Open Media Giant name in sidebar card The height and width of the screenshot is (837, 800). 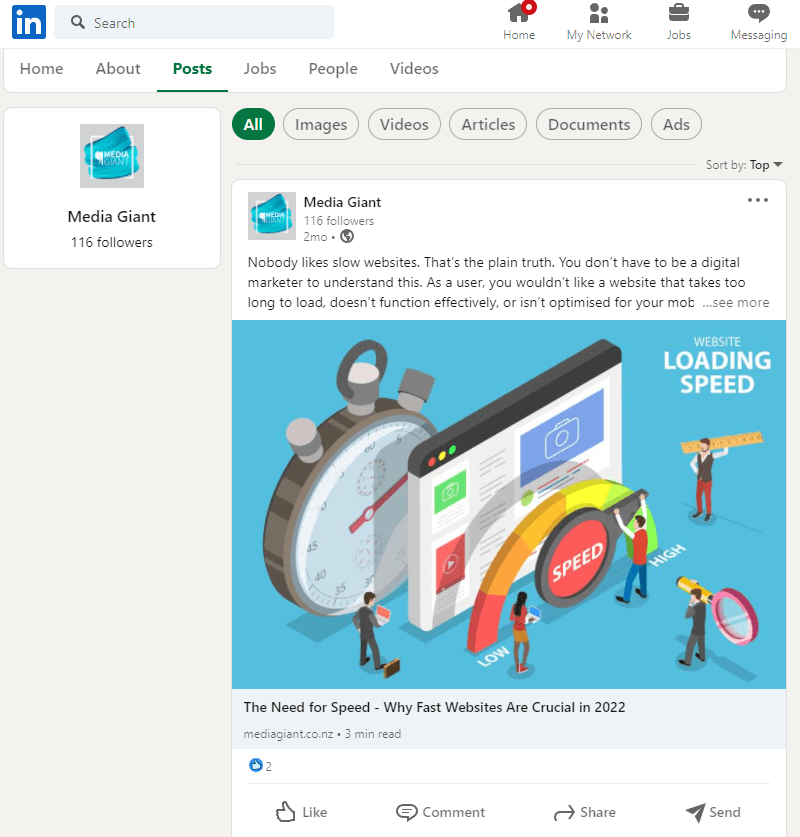[x=112, y=217]
